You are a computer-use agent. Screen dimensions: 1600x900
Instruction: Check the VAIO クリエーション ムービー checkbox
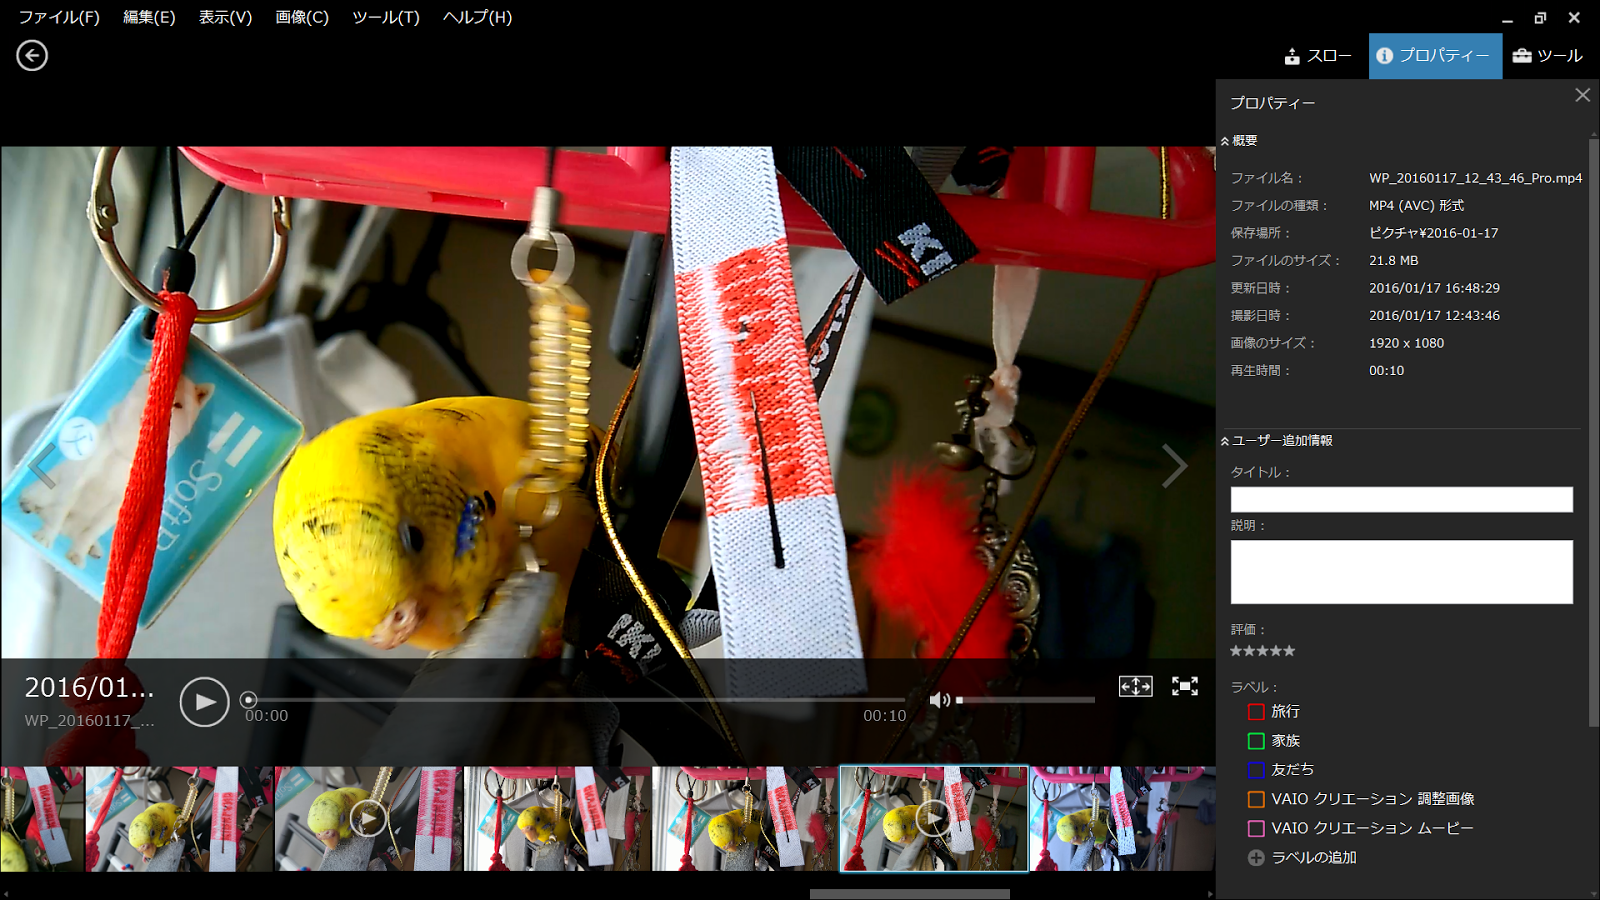click(1256, 828)
